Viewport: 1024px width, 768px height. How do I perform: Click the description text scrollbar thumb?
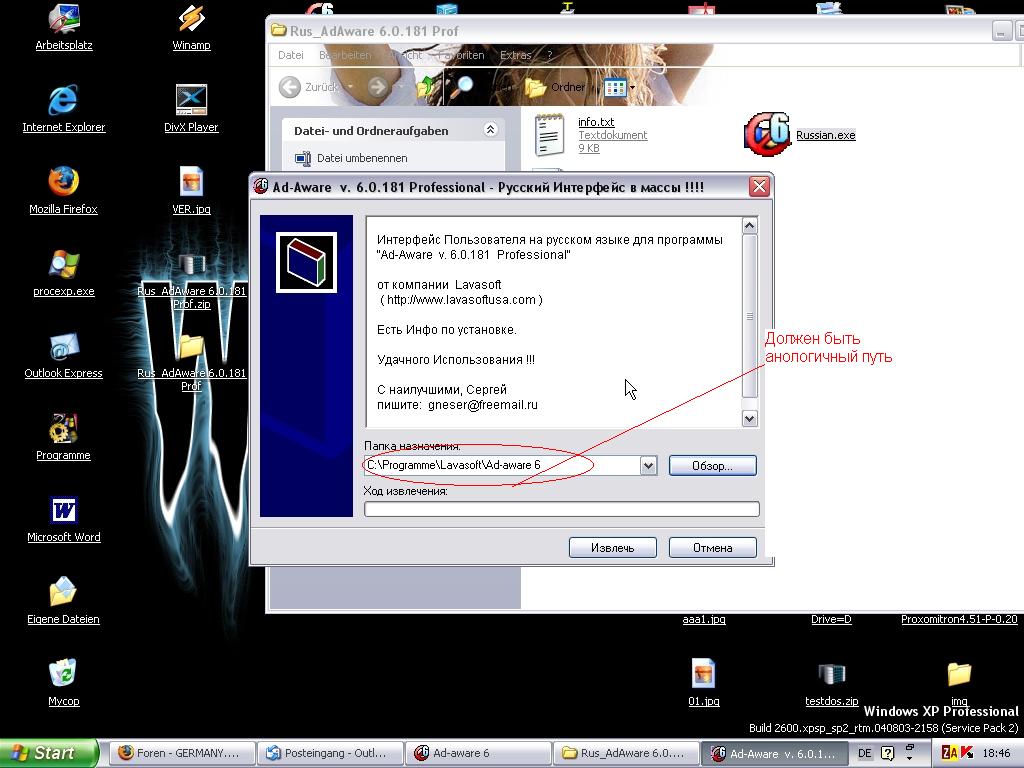pos(750,316)
